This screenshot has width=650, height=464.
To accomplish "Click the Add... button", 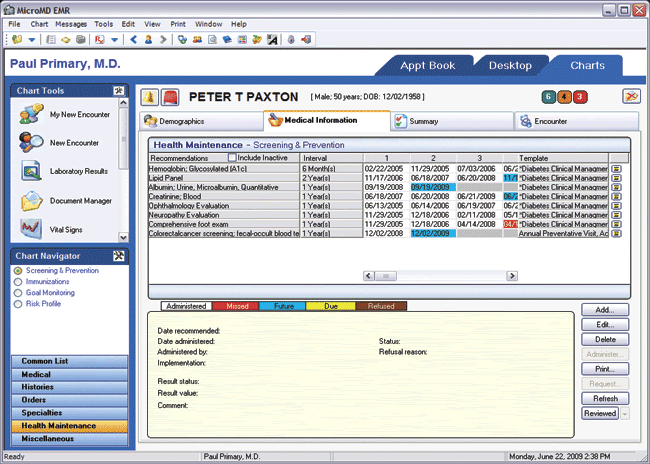I will tap(605, 310).
